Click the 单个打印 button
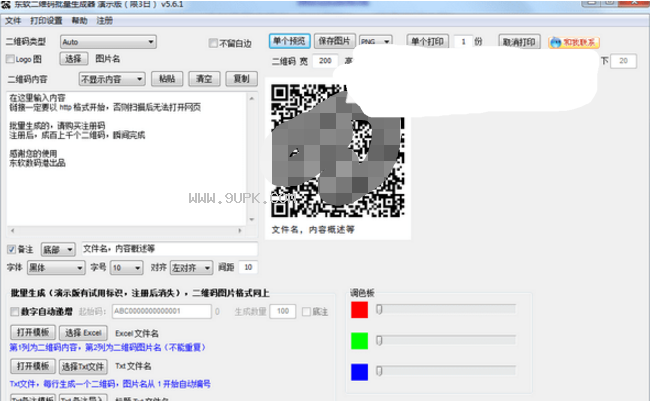Viewport: 650px width, 402px height. (x=427, y=41)
